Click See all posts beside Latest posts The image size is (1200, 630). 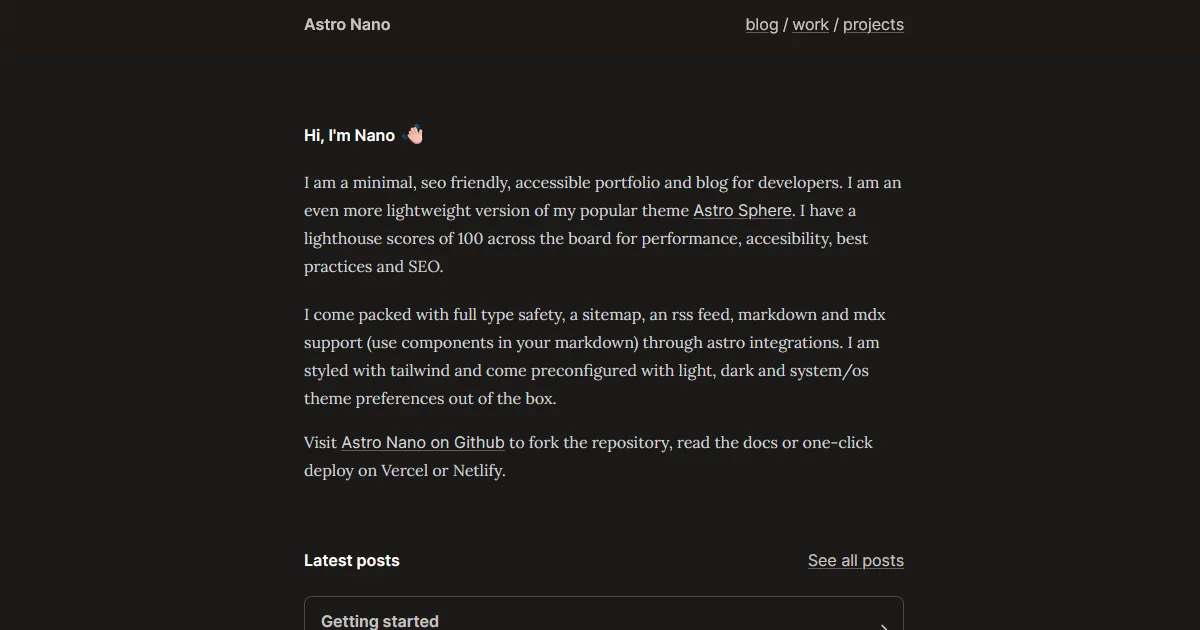tap(855, 560)
